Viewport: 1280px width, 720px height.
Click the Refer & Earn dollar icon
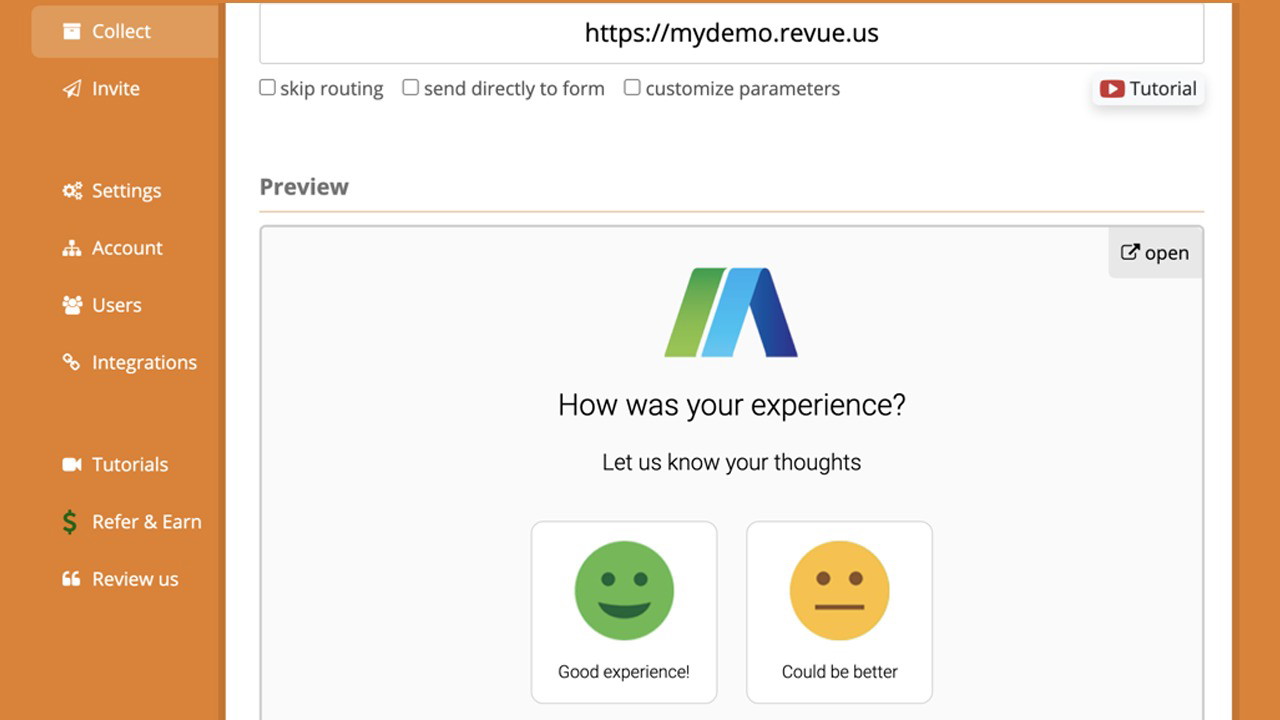point(69,521)
